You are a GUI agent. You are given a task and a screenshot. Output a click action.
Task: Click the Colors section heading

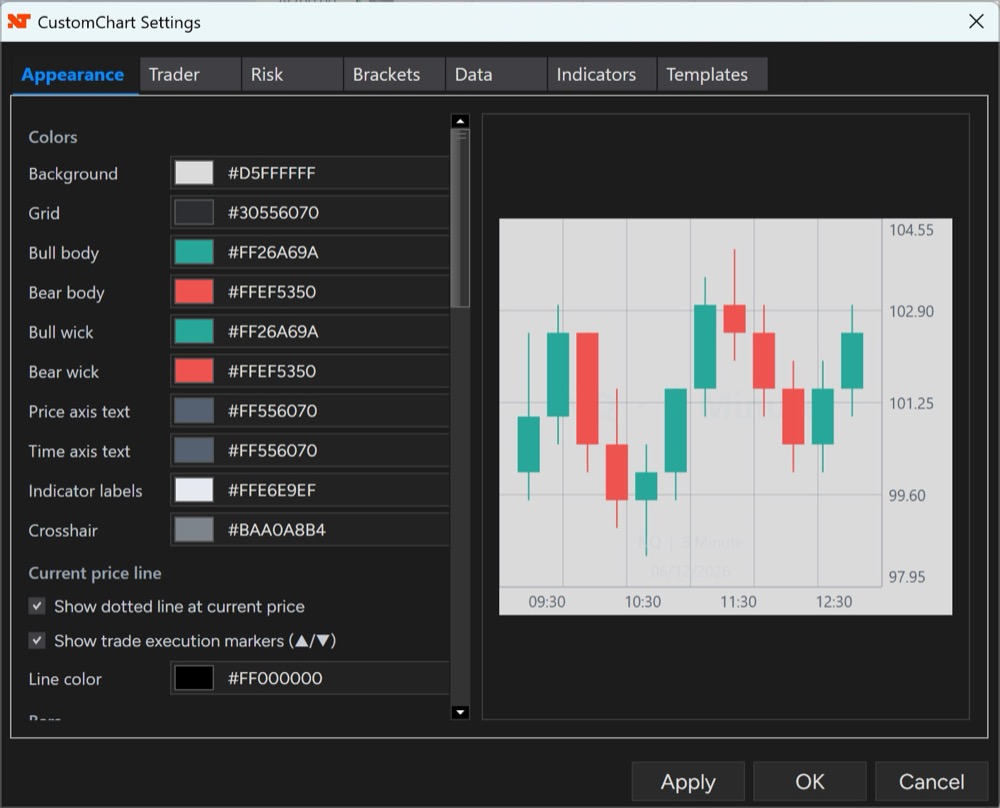point(53,137)
